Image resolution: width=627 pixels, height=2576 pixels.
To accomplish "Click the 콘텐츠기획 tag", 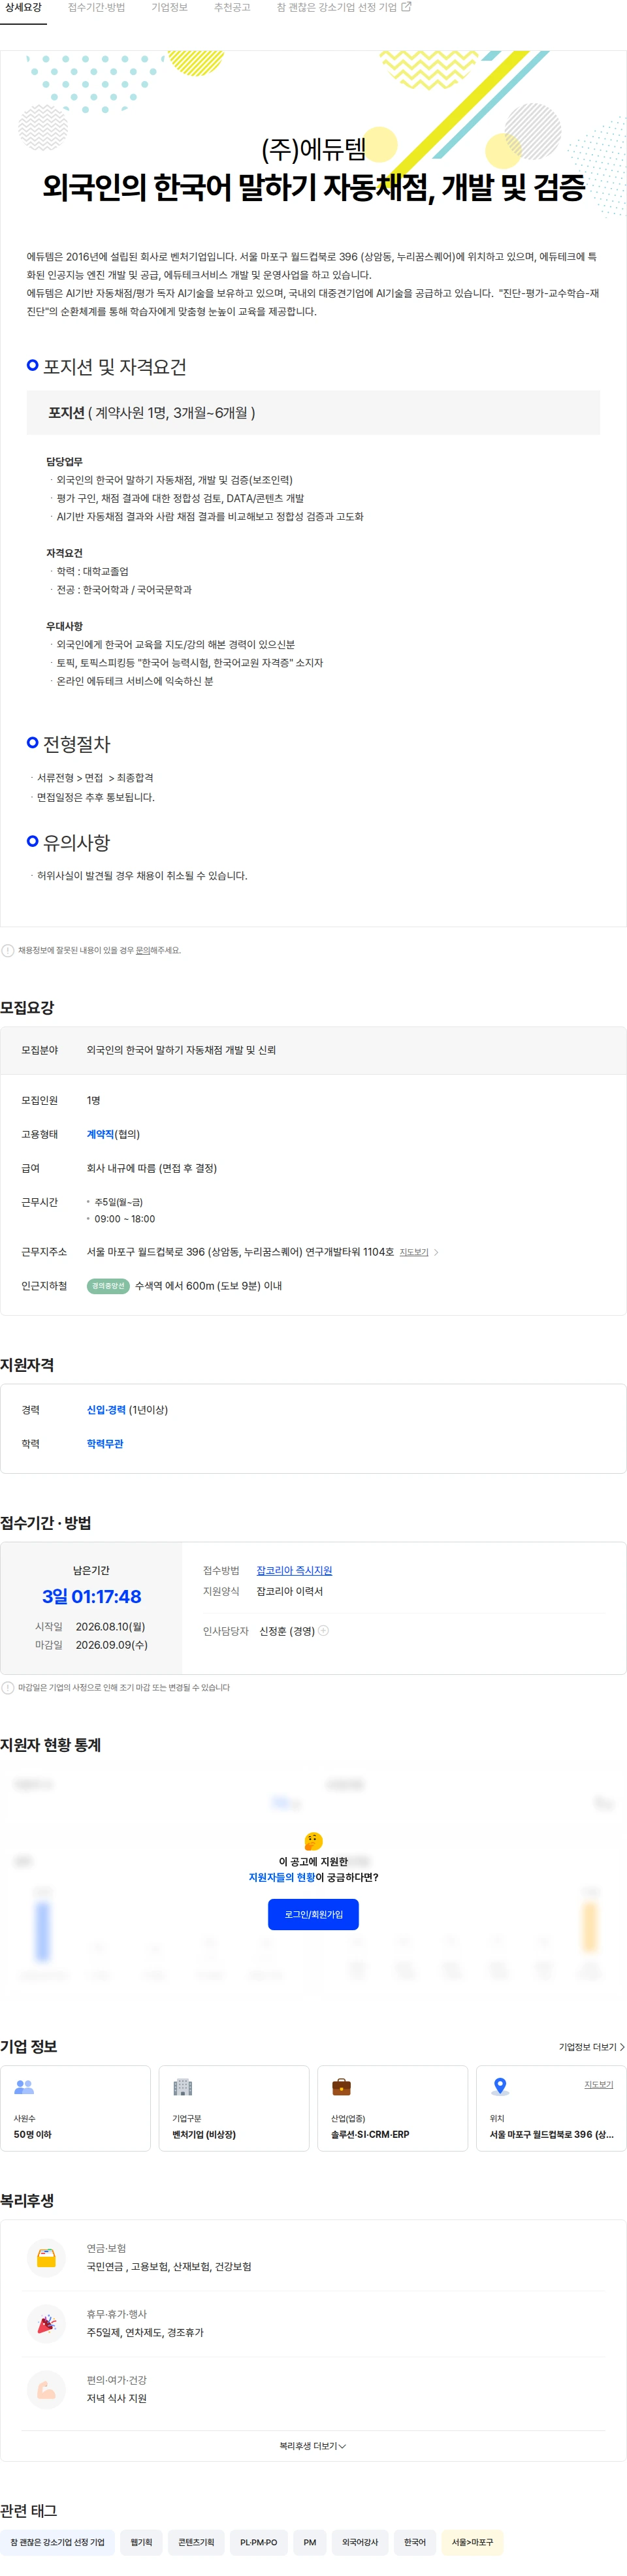I will pyautogui.click(x=196, y=2542).
